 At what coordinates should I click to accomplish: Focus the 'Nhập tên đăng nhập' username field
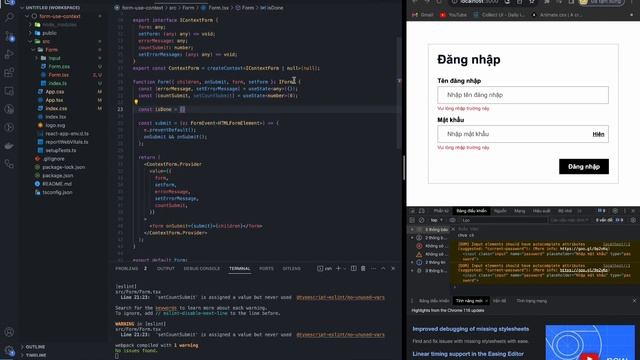point(523,95)
